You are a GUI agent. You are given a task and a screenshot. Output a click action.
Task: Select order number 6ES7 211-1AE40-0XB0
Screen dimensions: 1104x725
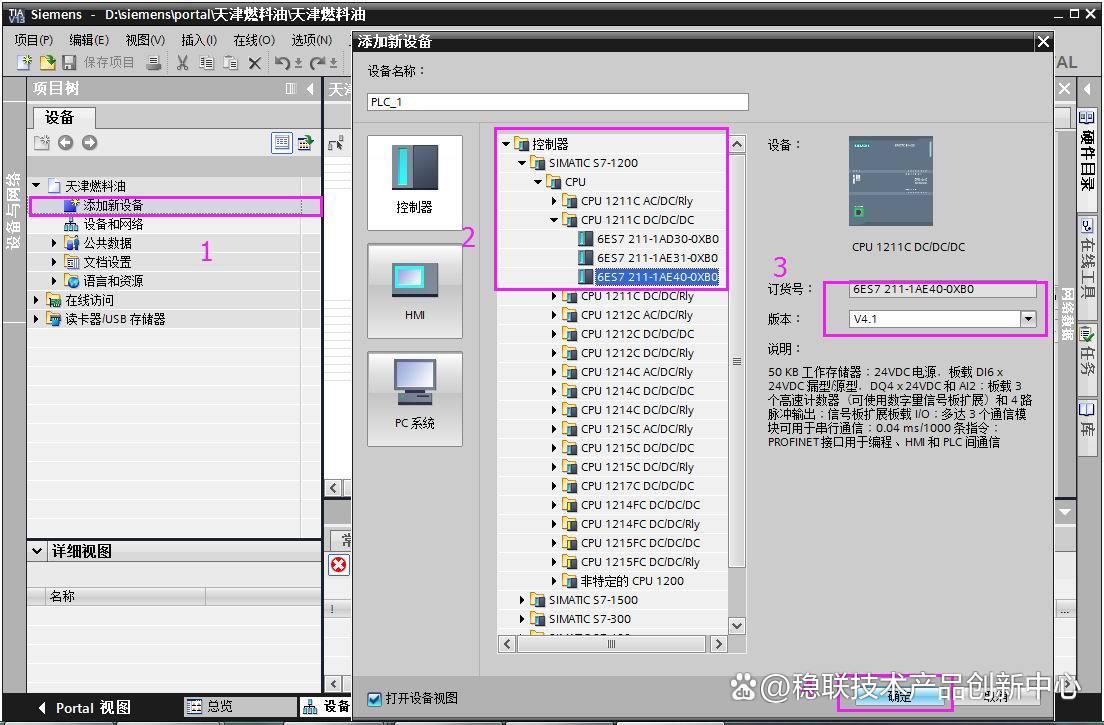[x=658, y=277]
